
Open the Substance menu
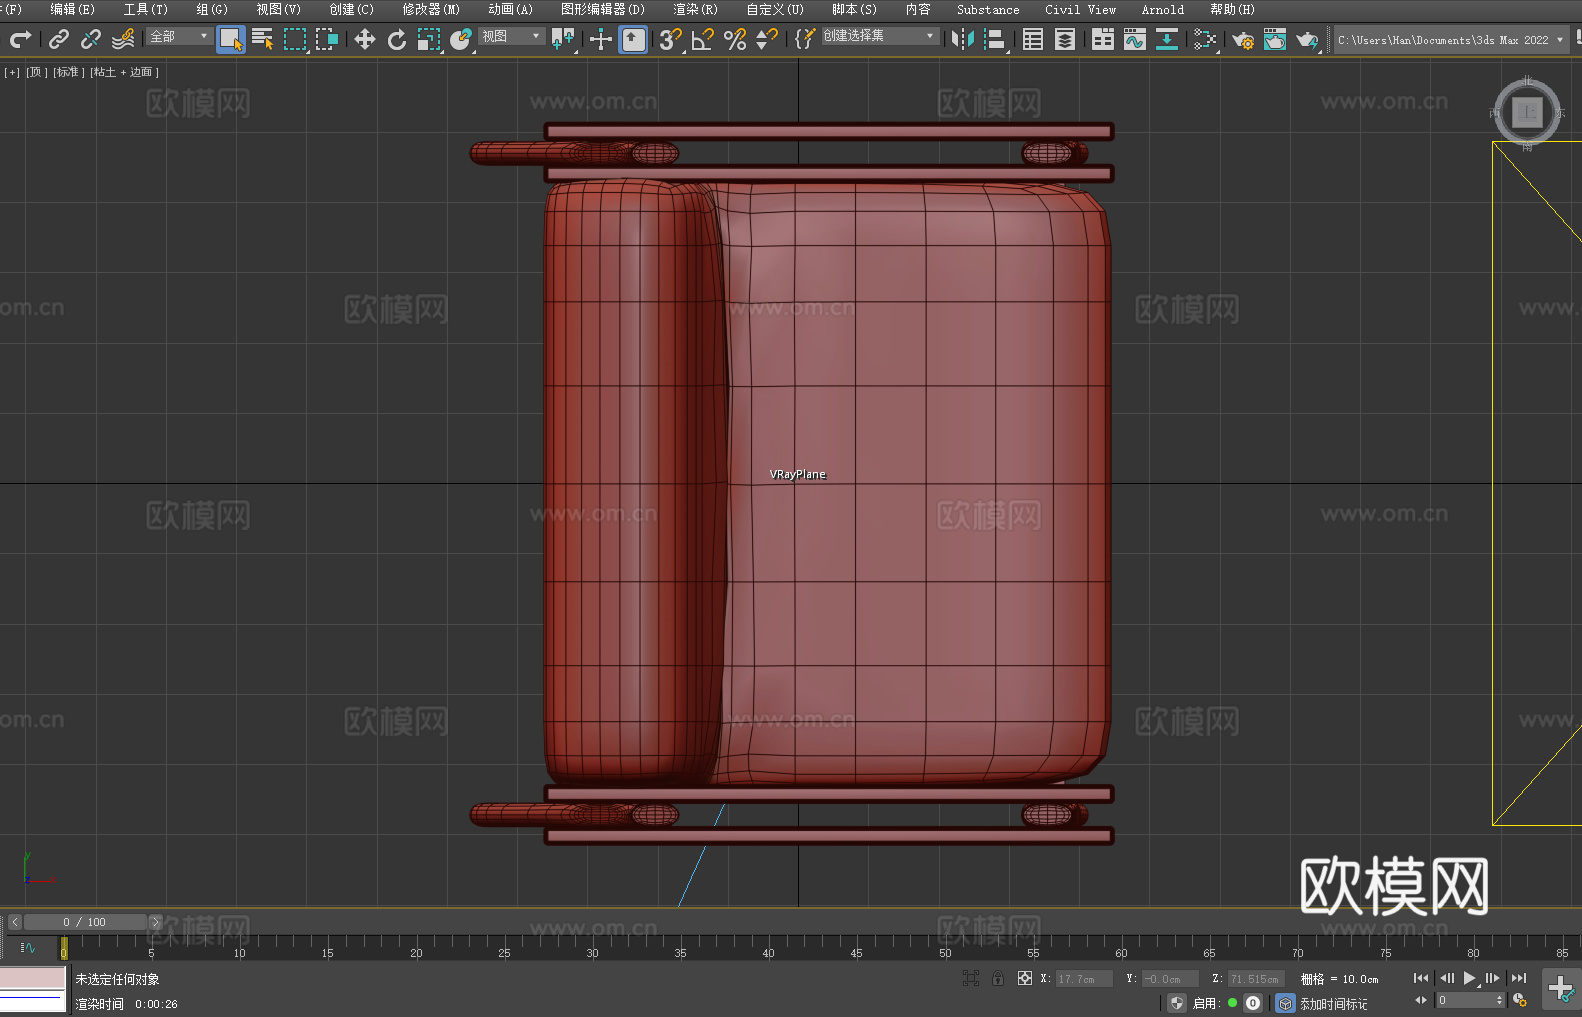(x=988, y=9)
